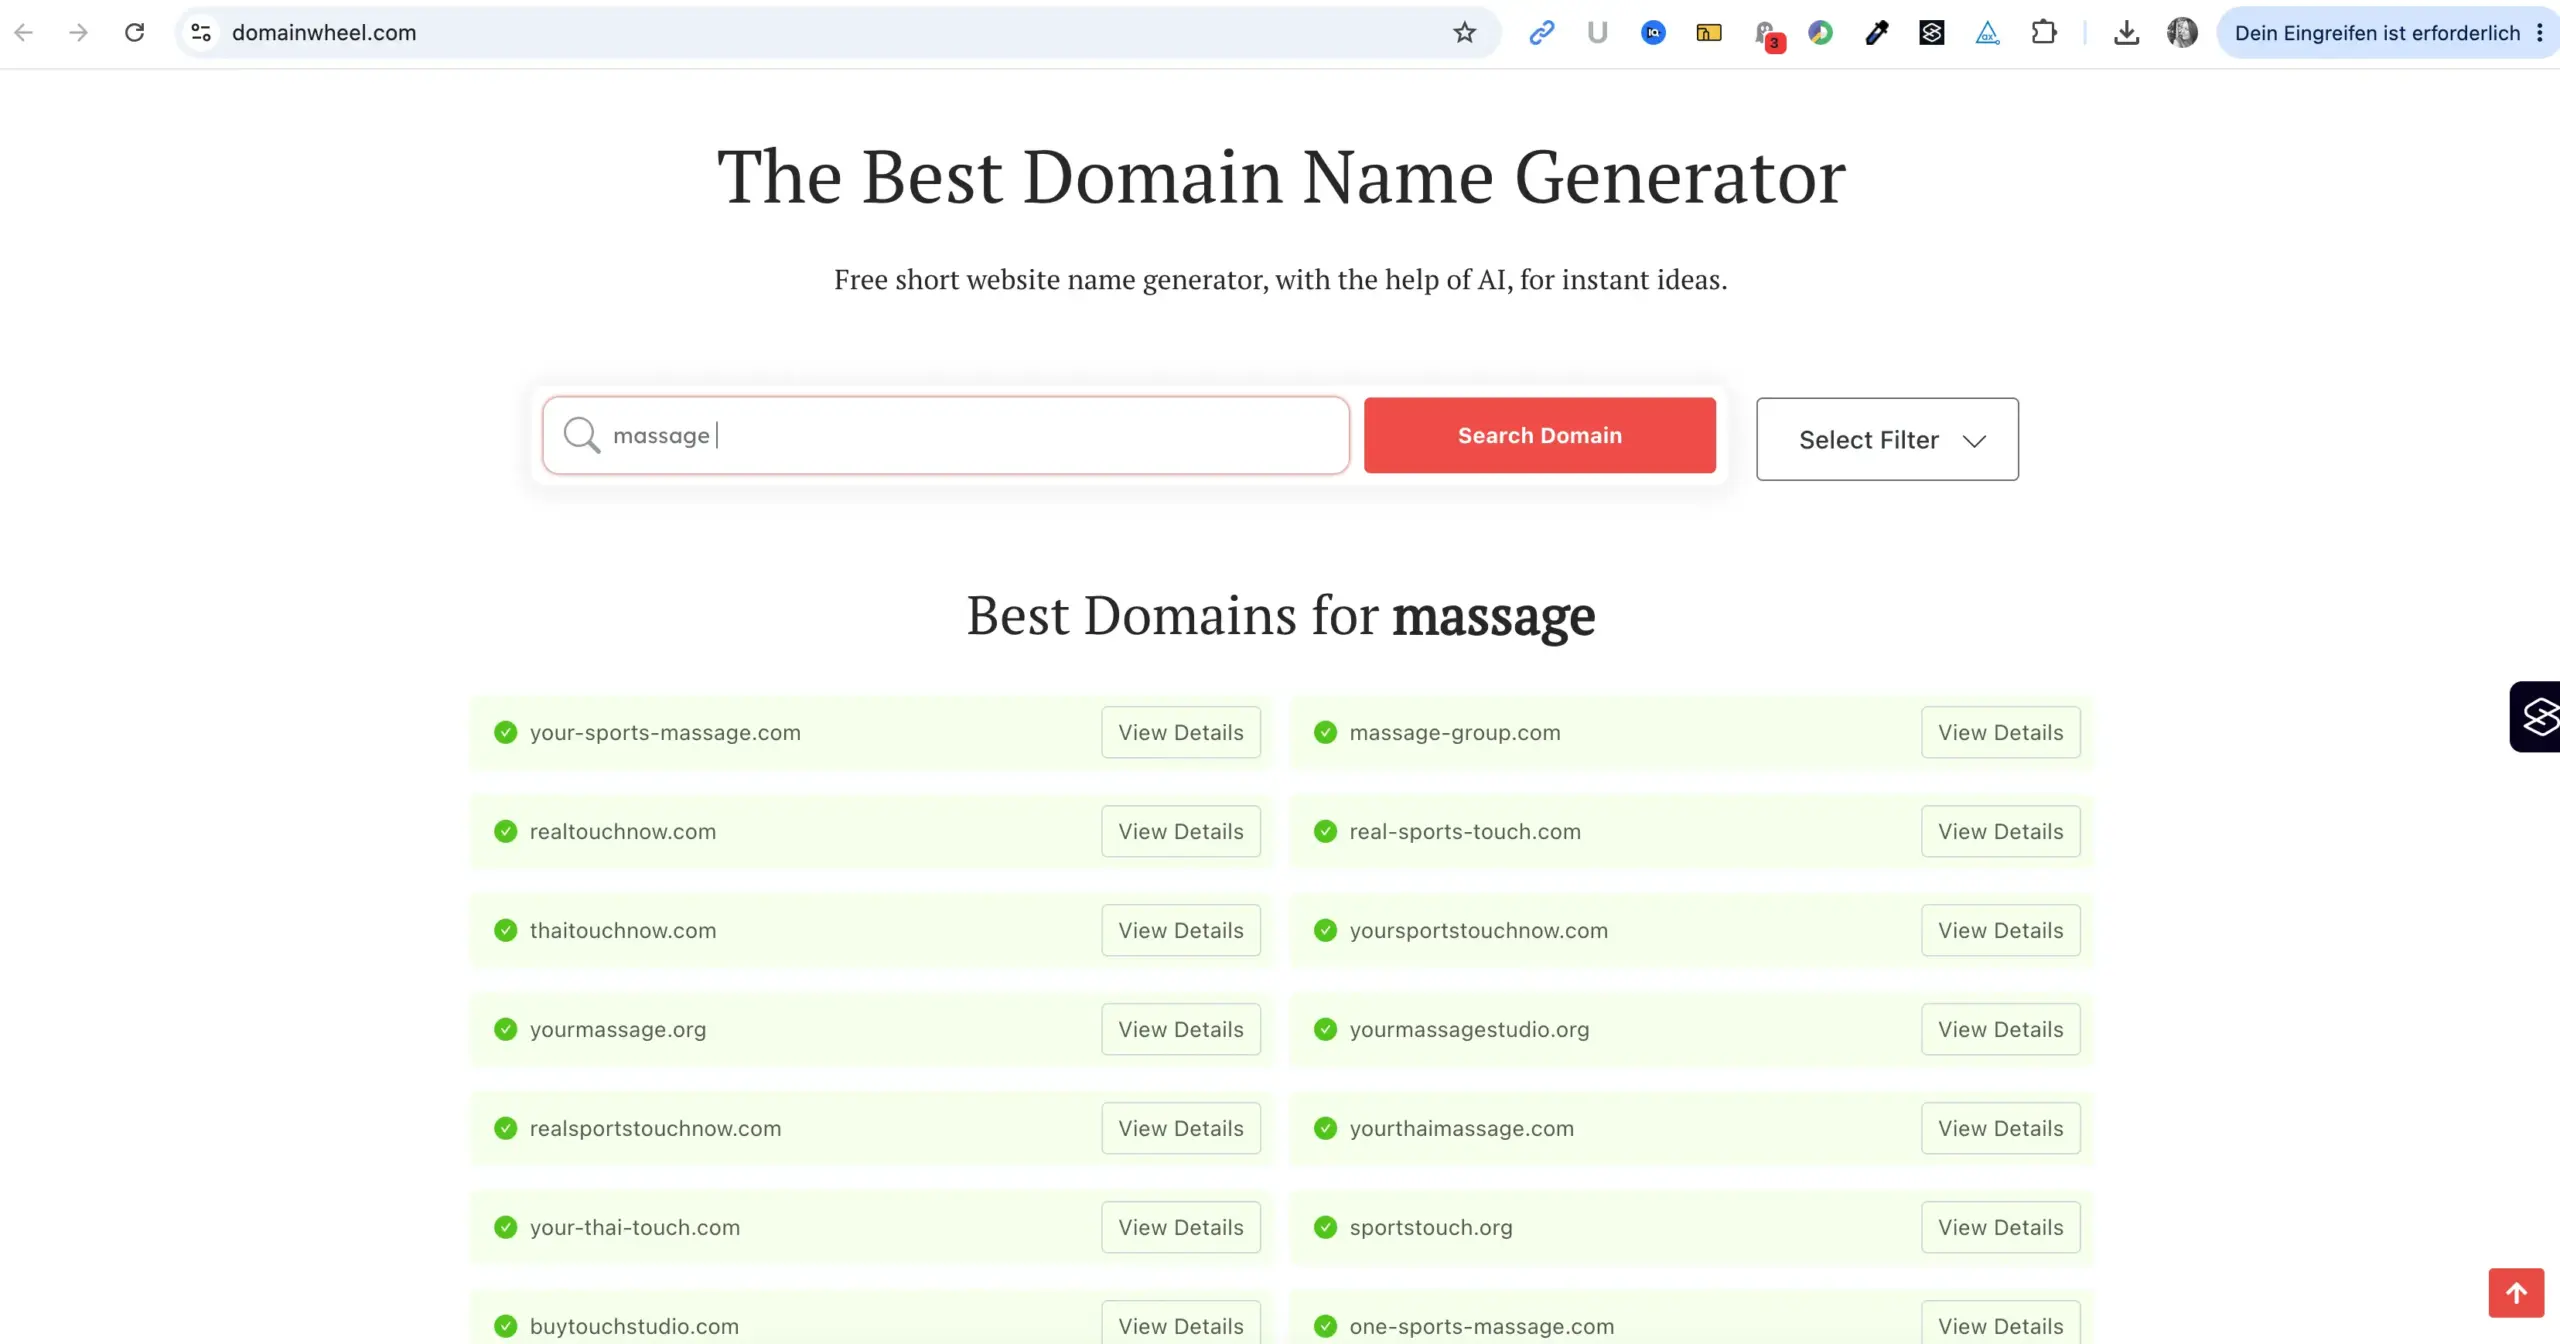Click the green-orange circle extension icon
The width and height of the screenshot is (2560, 1344).
(x=1821, y=33)
